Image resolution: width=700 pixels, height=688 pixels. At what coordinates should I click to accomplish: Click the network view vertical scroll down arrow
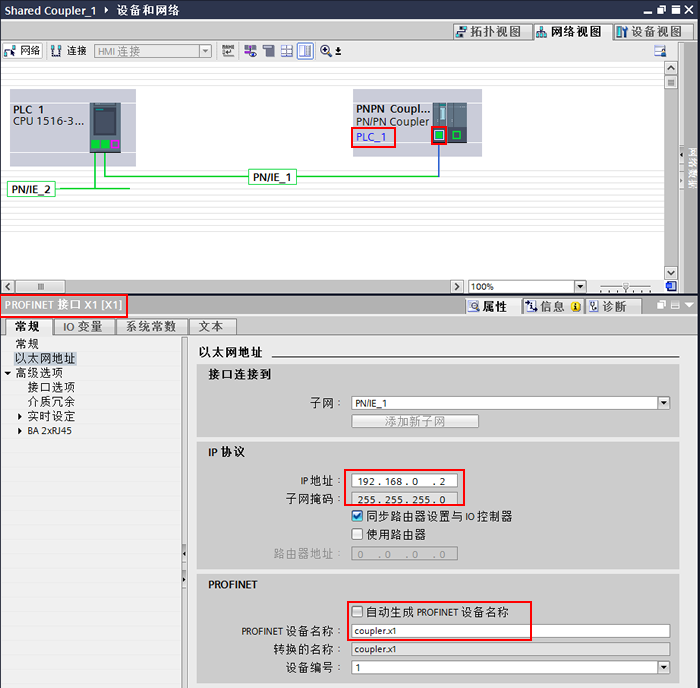pyautogui.click(x=671, y=273)
